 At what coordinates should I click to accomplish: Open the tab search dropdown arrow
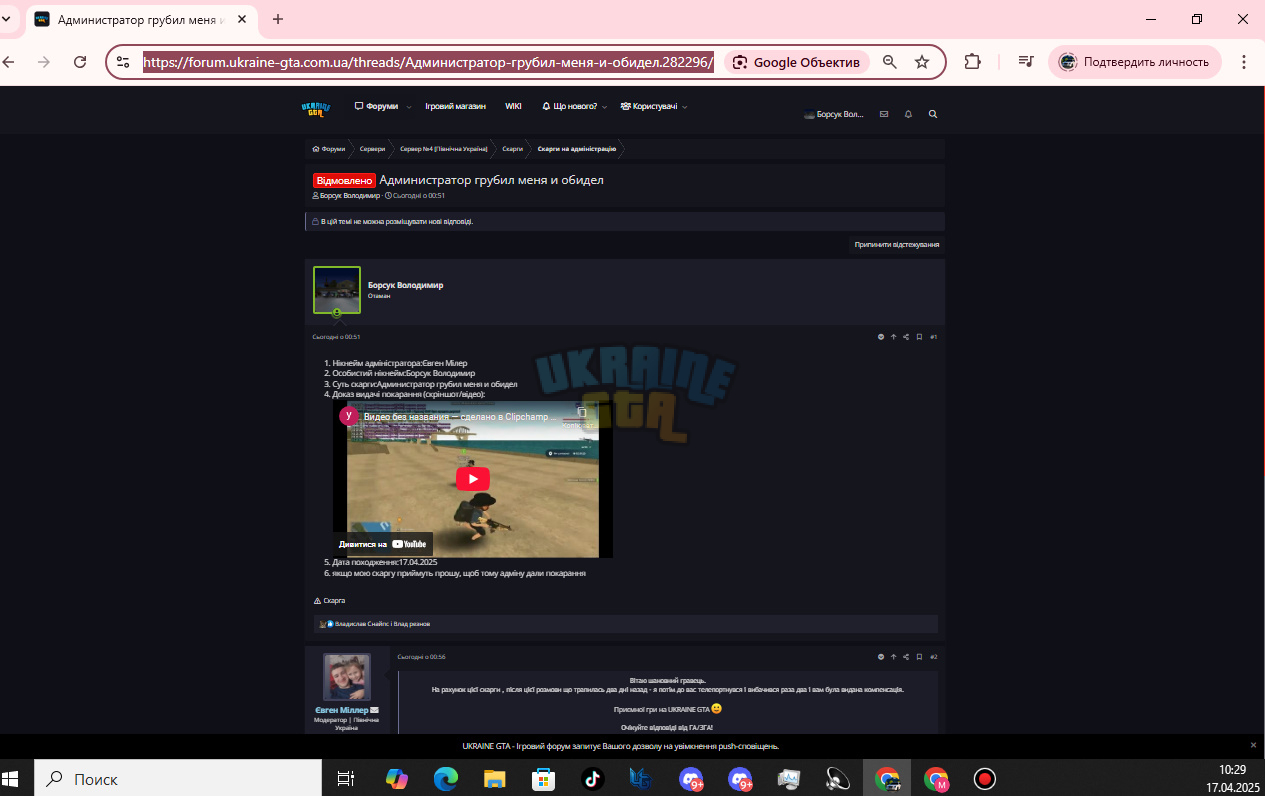point(6,19)
